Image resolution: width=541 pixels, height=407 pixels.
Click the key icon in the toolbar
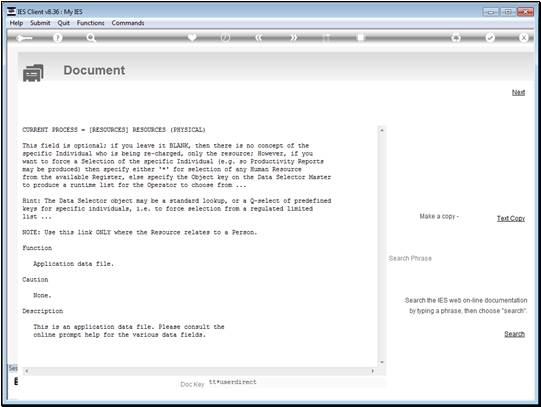tap(24, 38)
